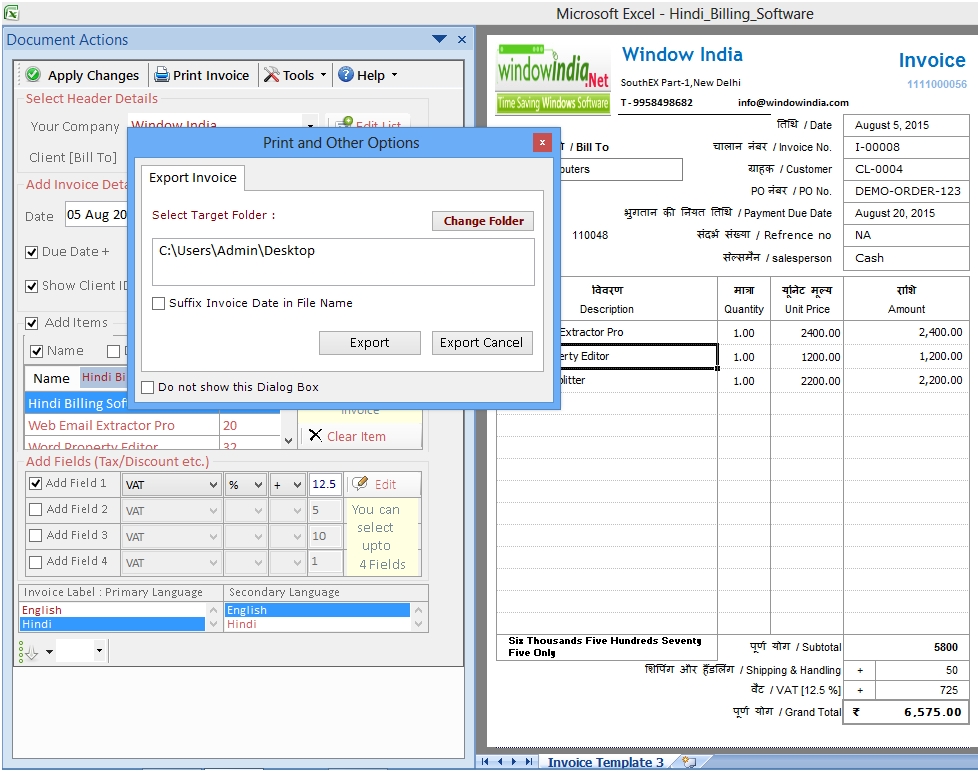
Task: Open the + sign dropdown for Field 1
Action: (x=298, y=485)
